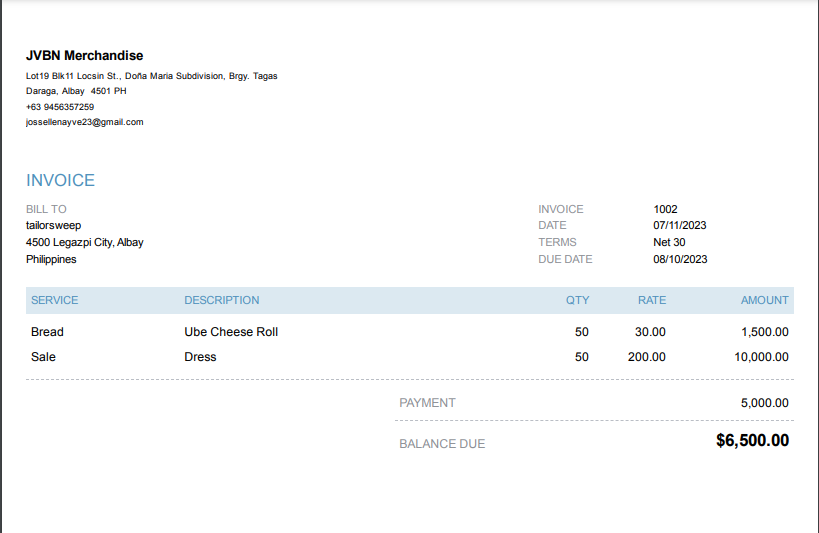Click the AMOUNT column header
Viewport: 819px width, 533px height.
tap(765, 300)
